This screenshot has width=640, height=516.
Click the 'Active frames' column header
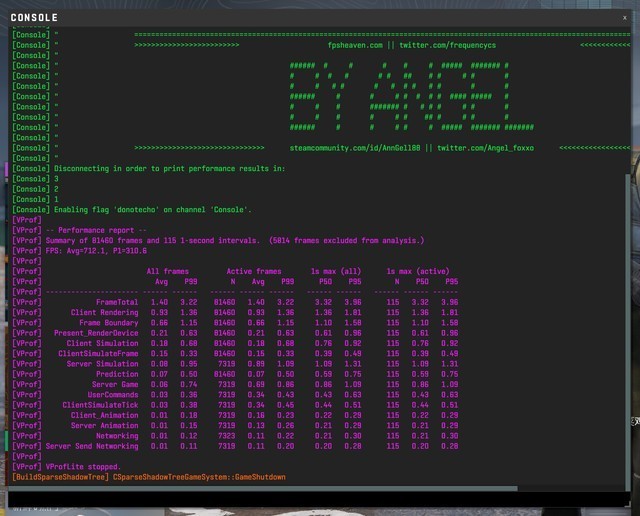click(x=254, y=271)
